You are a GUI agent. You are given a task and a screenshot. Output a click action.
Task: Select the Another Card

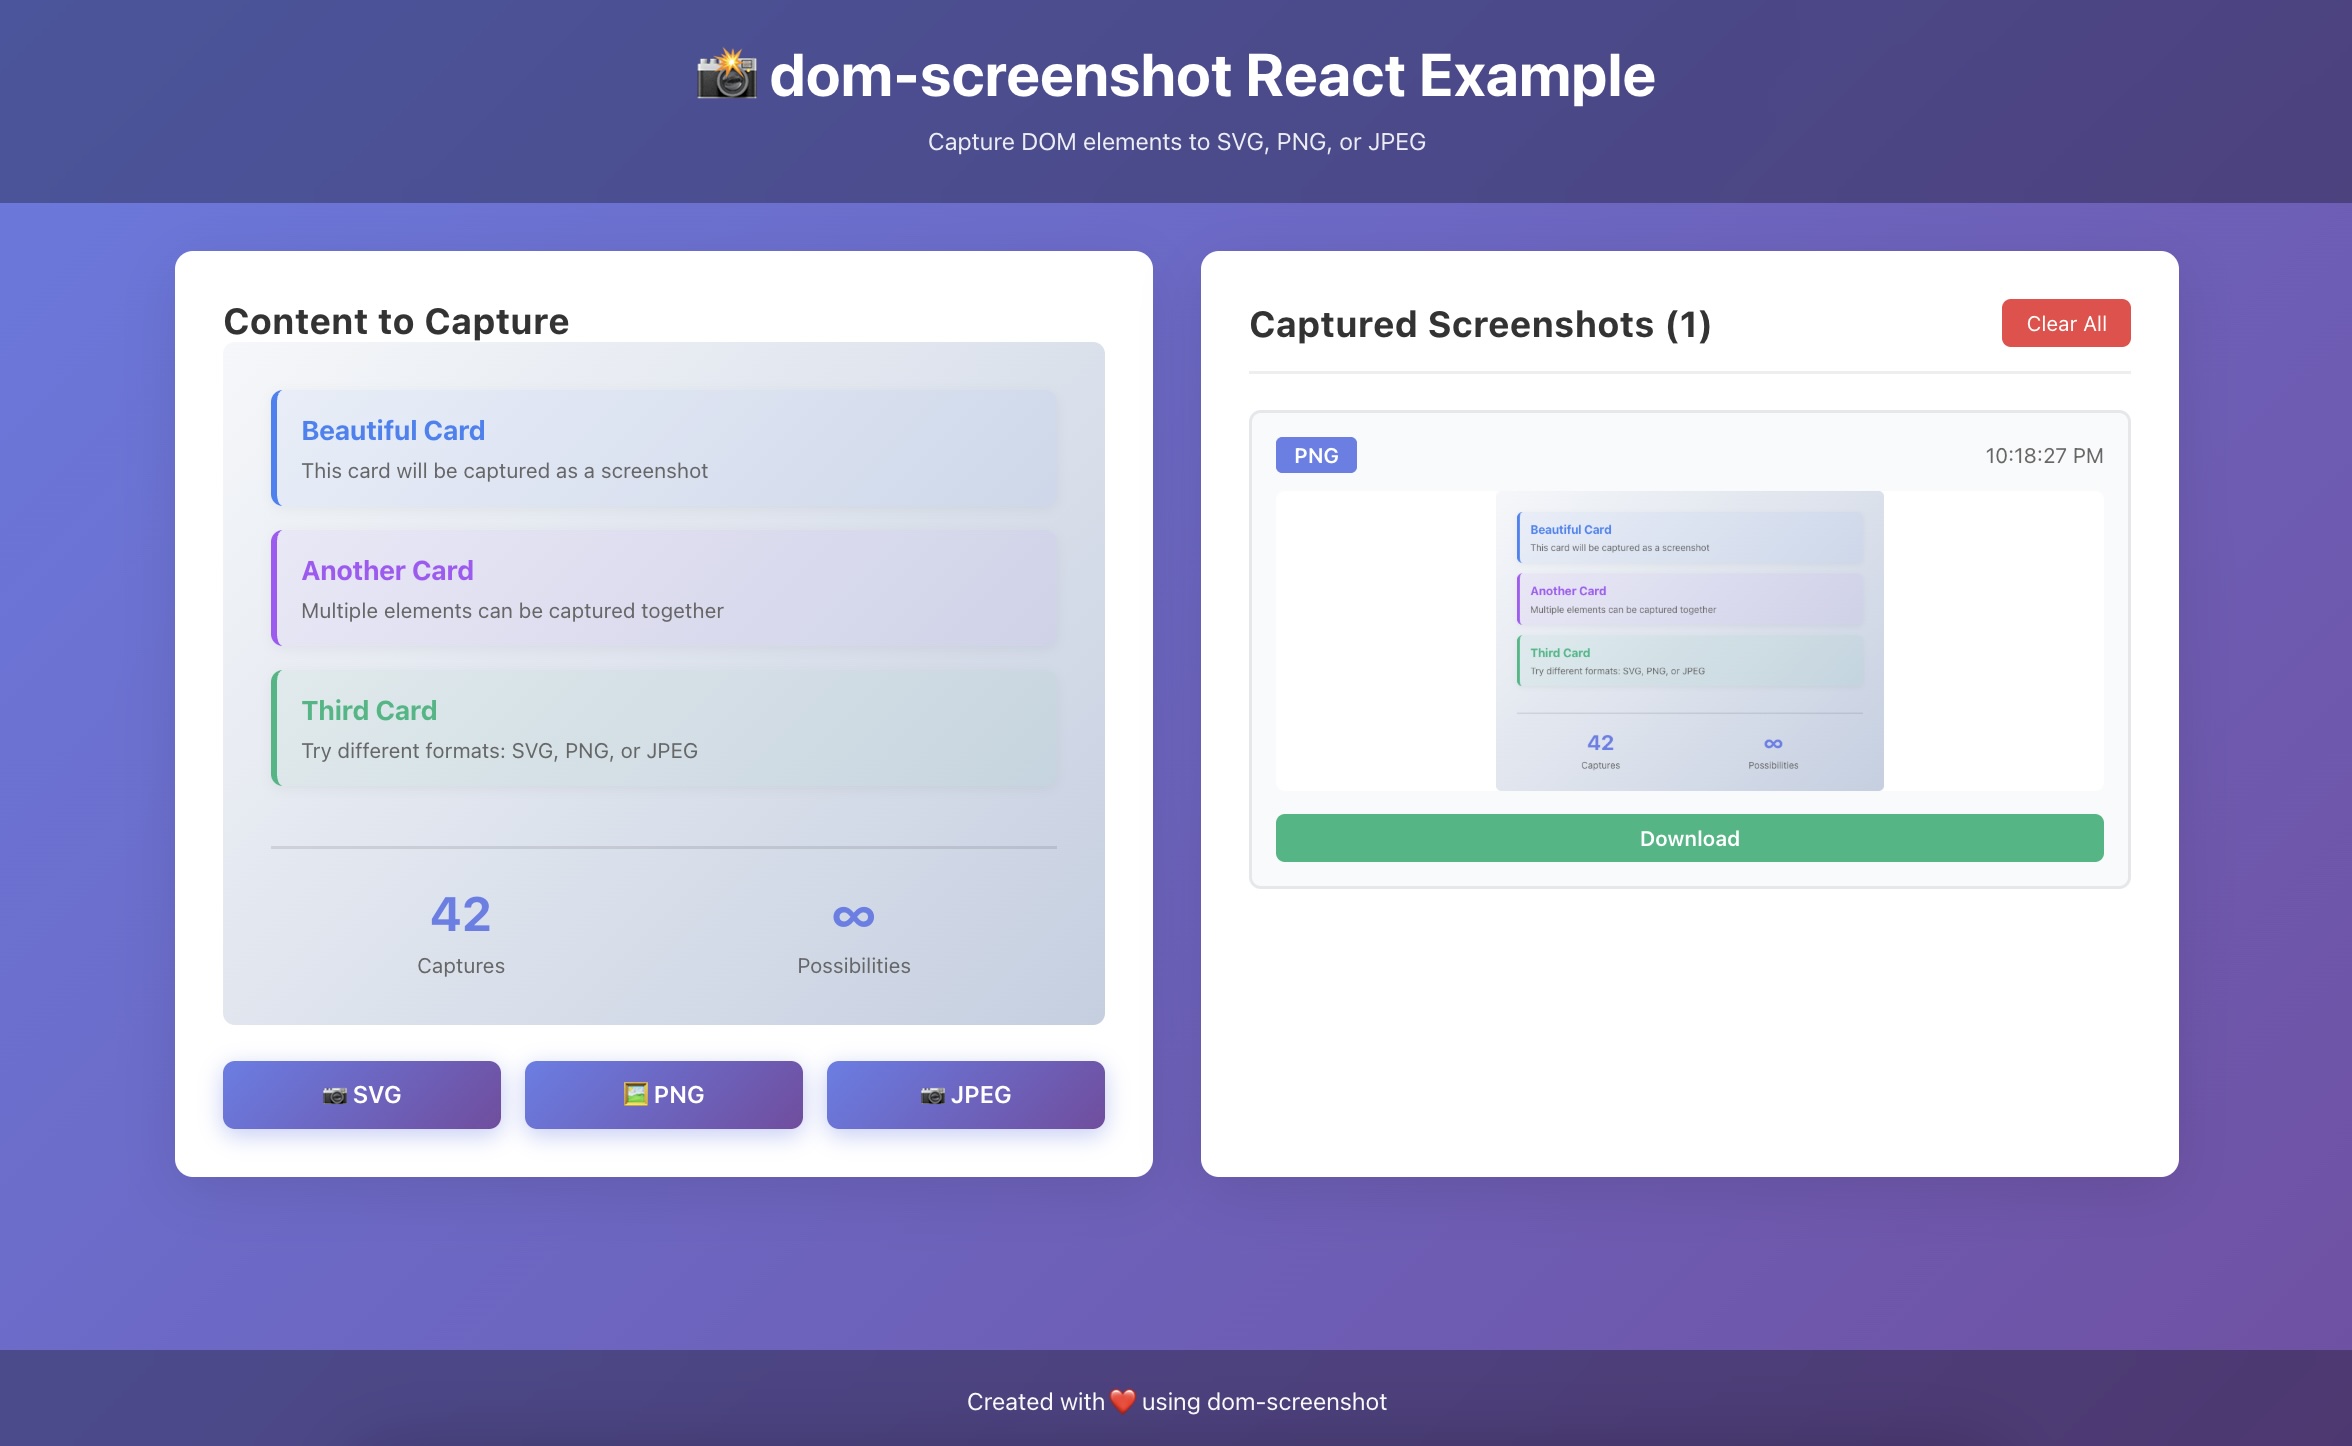(x=665, y=589)
